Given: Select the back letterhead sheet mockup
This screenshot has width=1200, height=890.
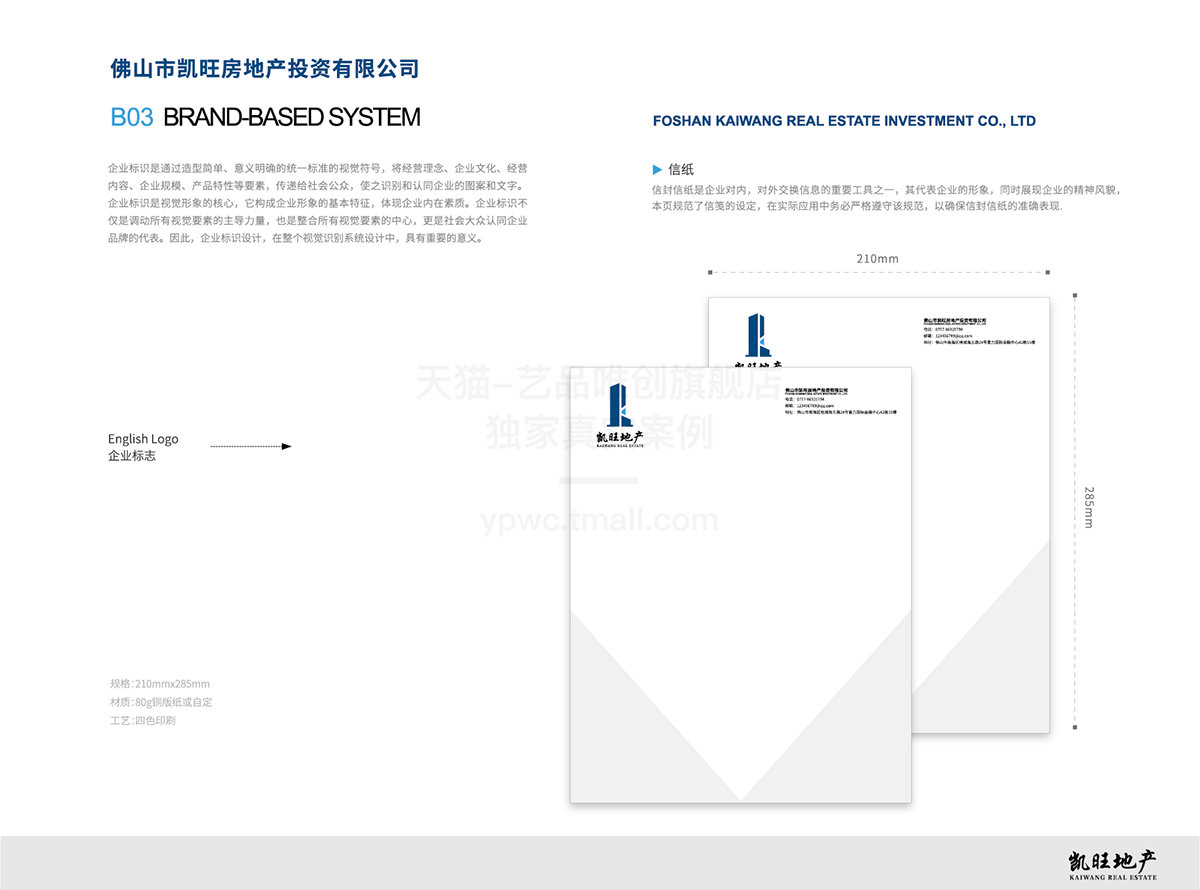Looking at the screenshot, I should click(980, 515).
